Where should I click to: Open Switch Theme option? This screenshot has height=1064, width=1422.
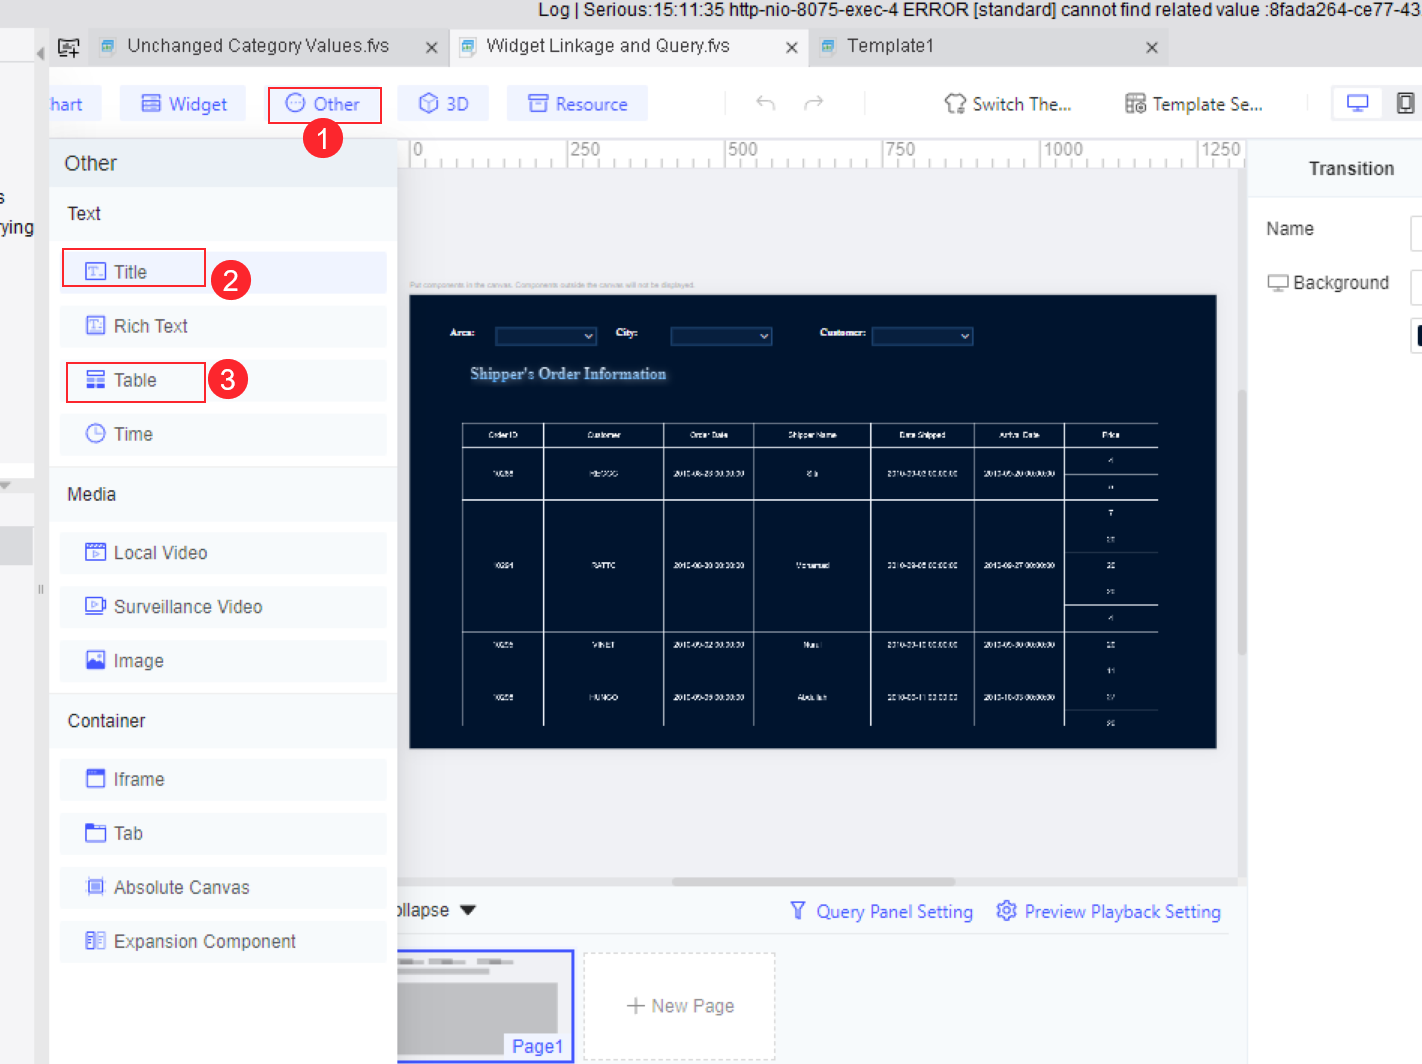[x=1007, y=104]
